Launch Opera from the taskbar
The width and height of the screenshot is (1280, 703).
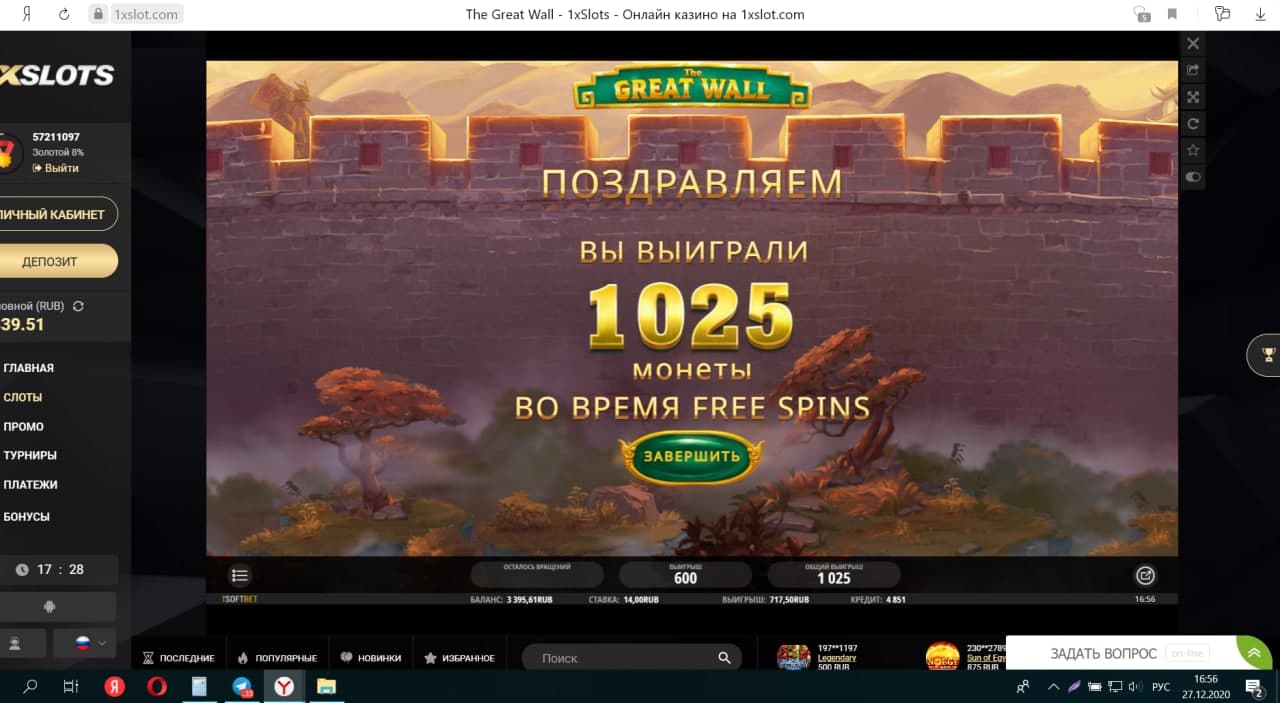tap(157, 687)
